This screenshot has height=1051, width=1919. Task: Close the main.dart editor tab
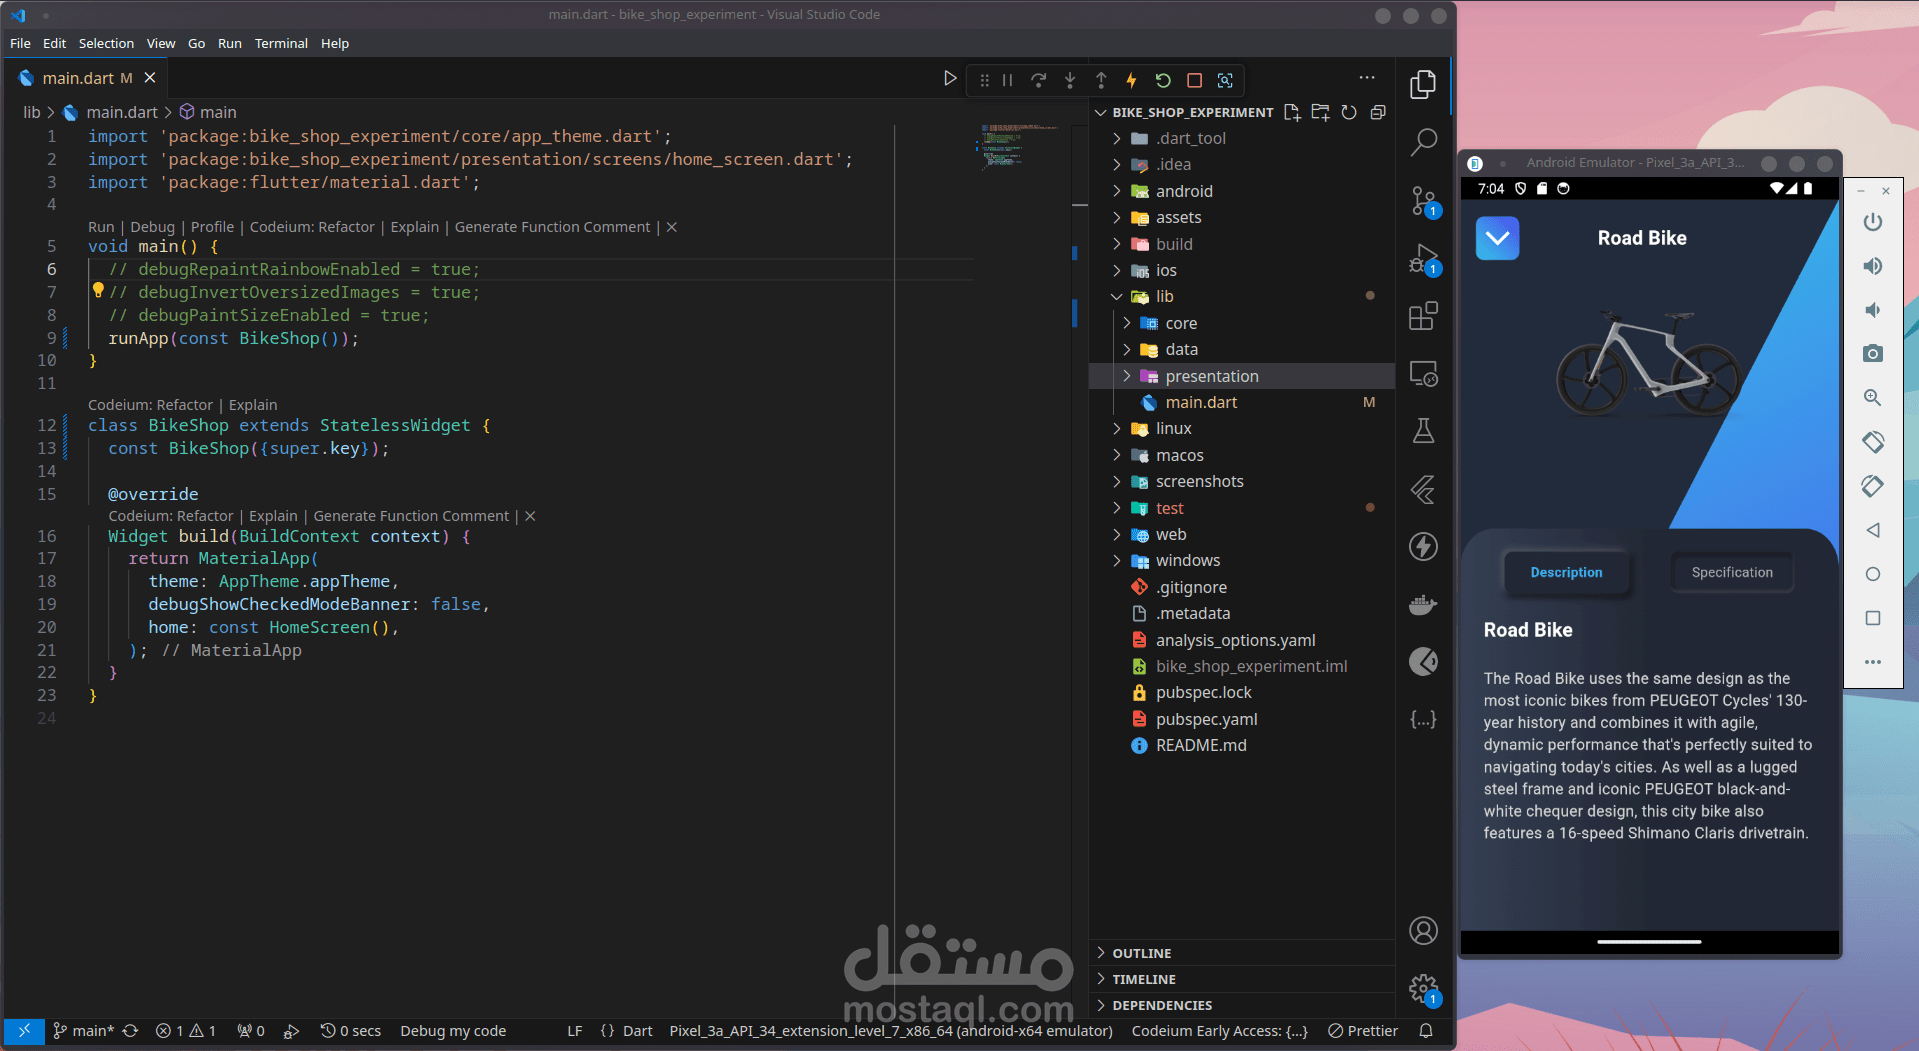(150, 78)
